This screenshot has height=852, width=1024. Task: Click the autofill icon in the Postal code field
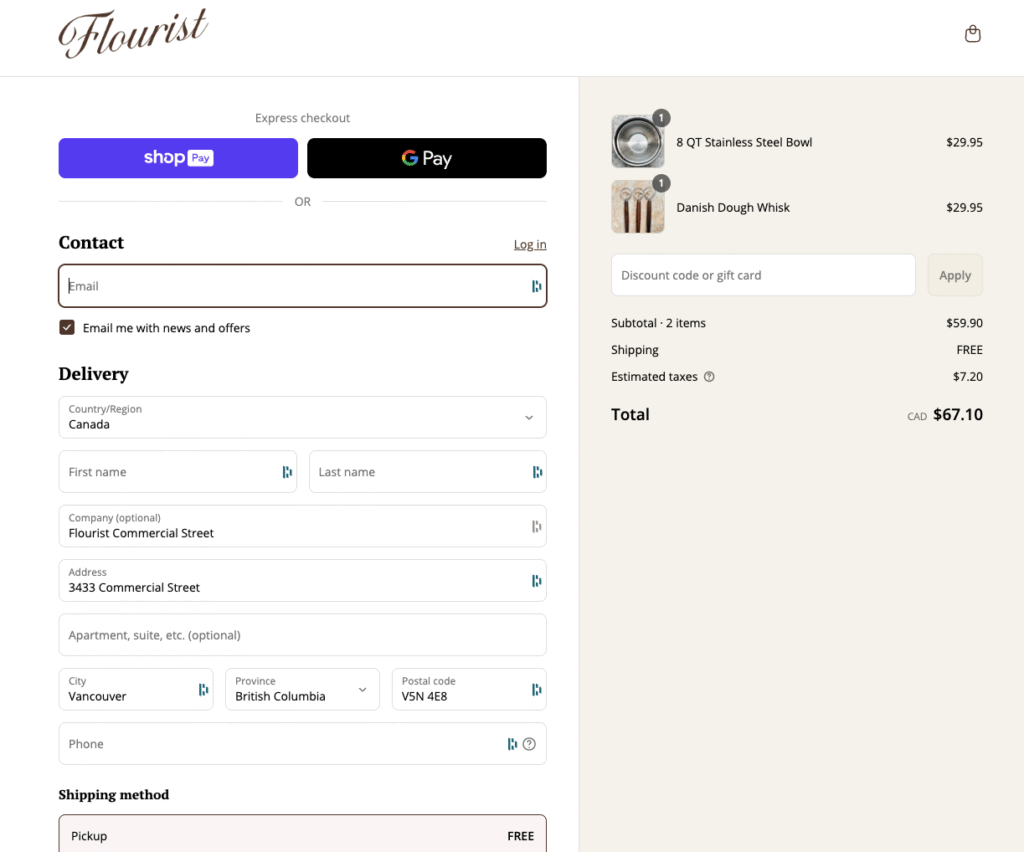click(536, 689)
